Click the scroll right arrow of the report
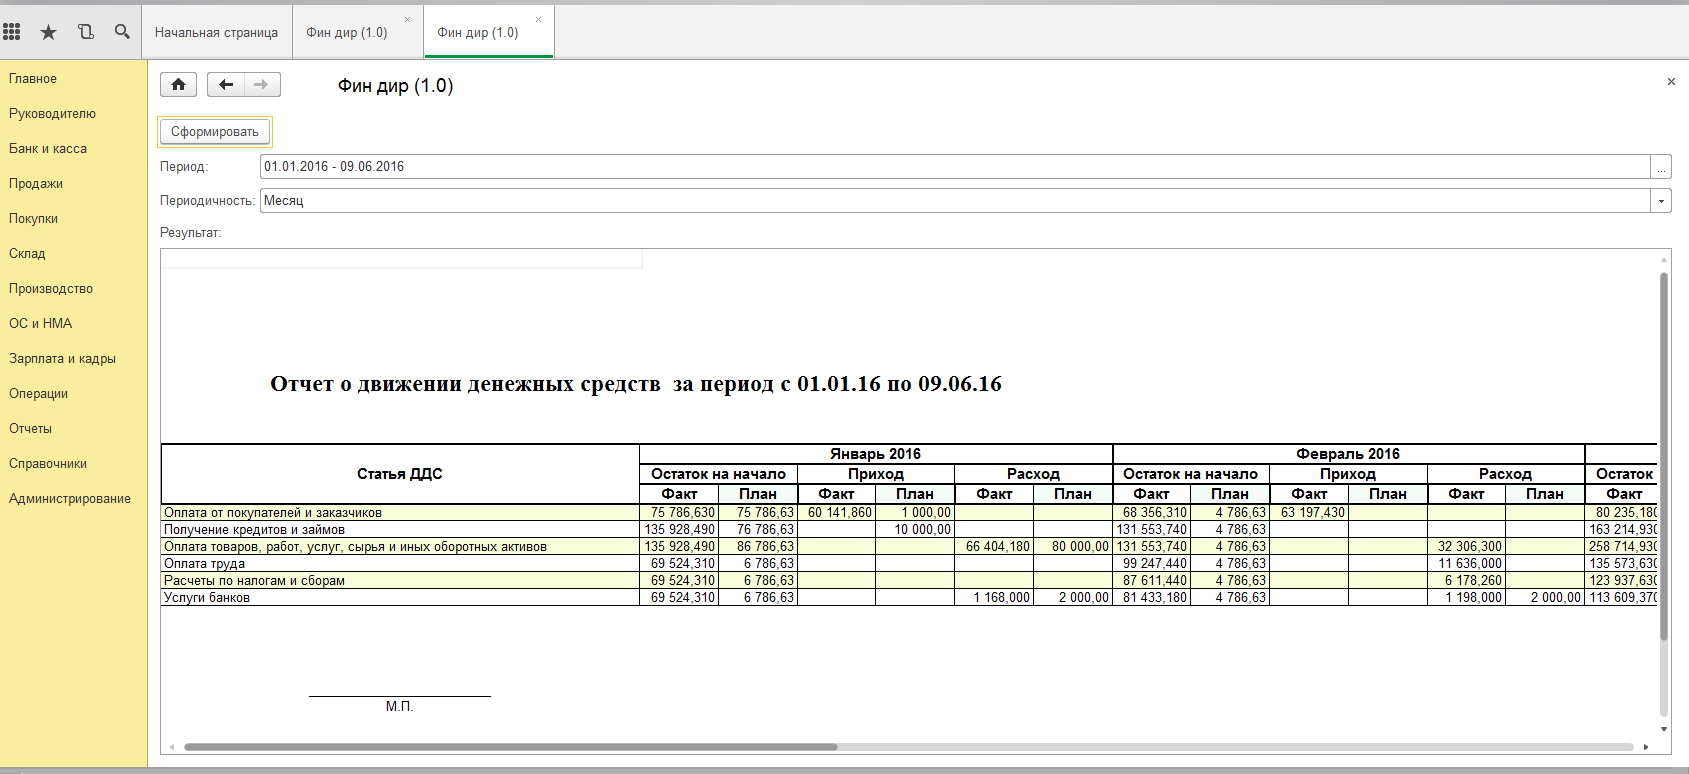Image resolution: width=1689 pixels, height=774 pixels. [1646, 747]
